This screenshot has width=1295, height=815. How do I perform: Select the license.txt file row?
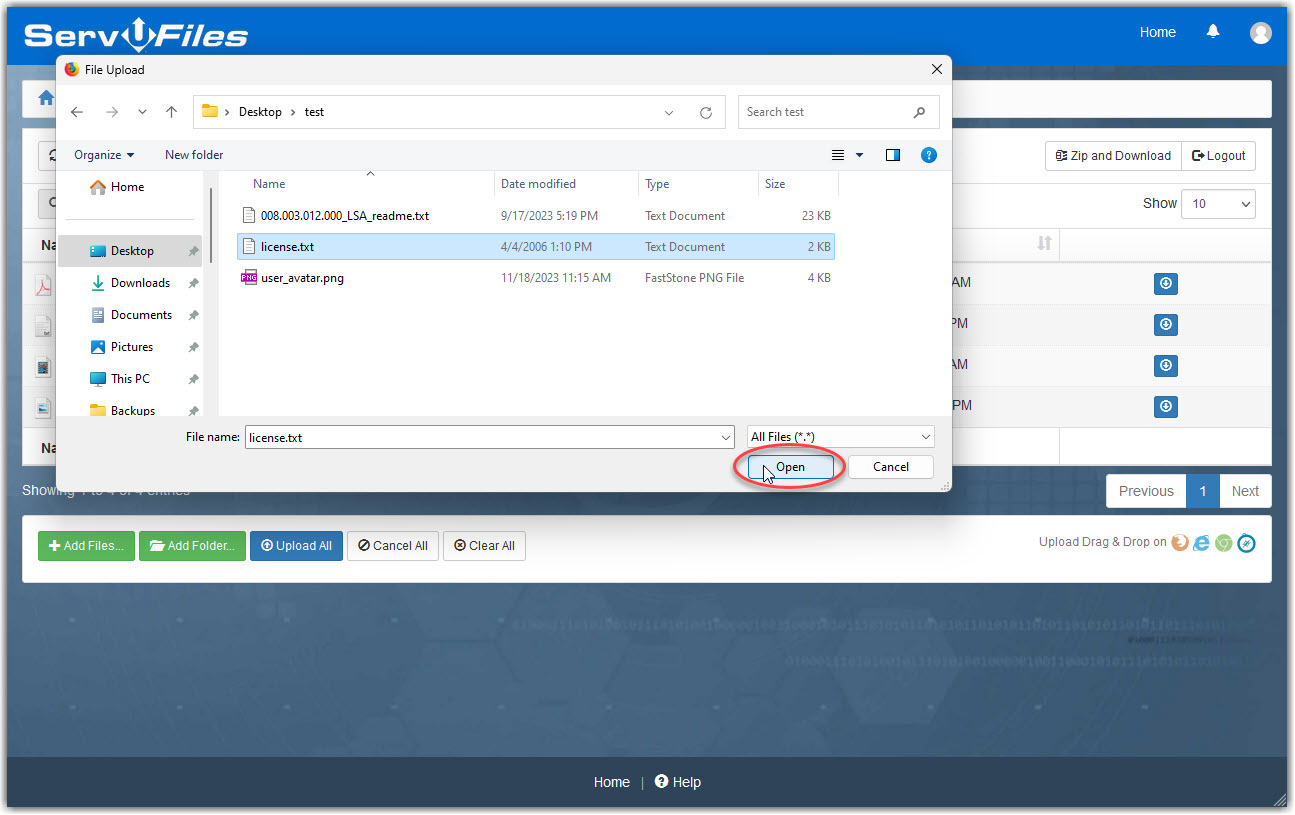(x=536, y=247)
